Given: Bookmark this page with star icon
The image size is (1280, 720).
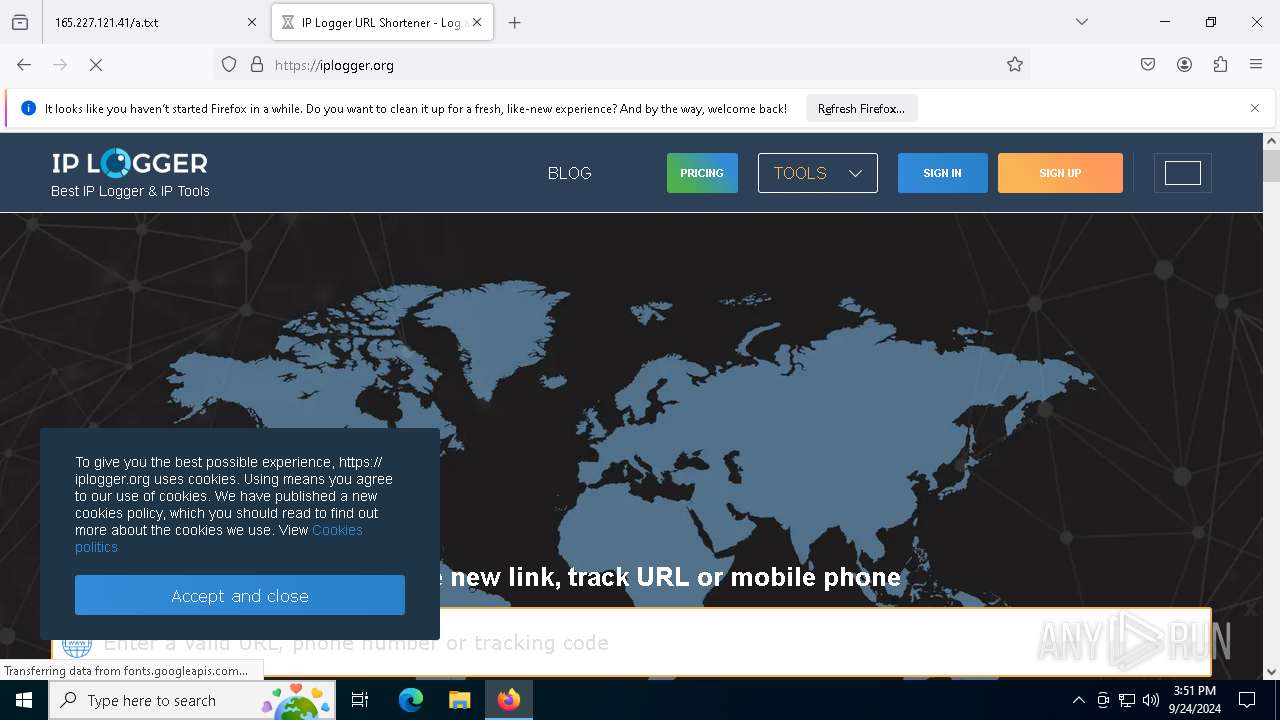Looking at the screenshot, I should 1015,65.
